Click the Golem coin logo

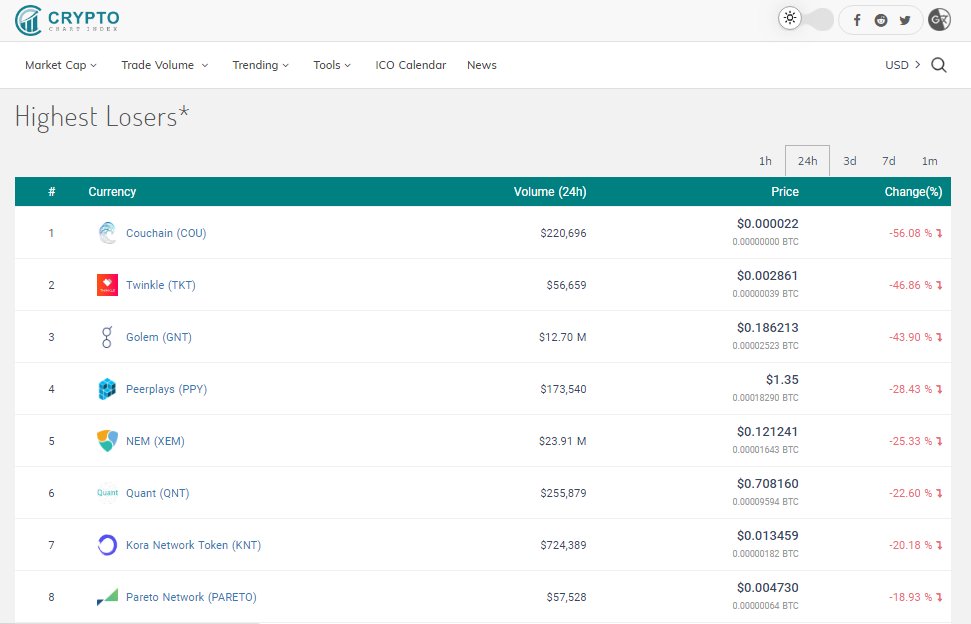tap(107, 337)
